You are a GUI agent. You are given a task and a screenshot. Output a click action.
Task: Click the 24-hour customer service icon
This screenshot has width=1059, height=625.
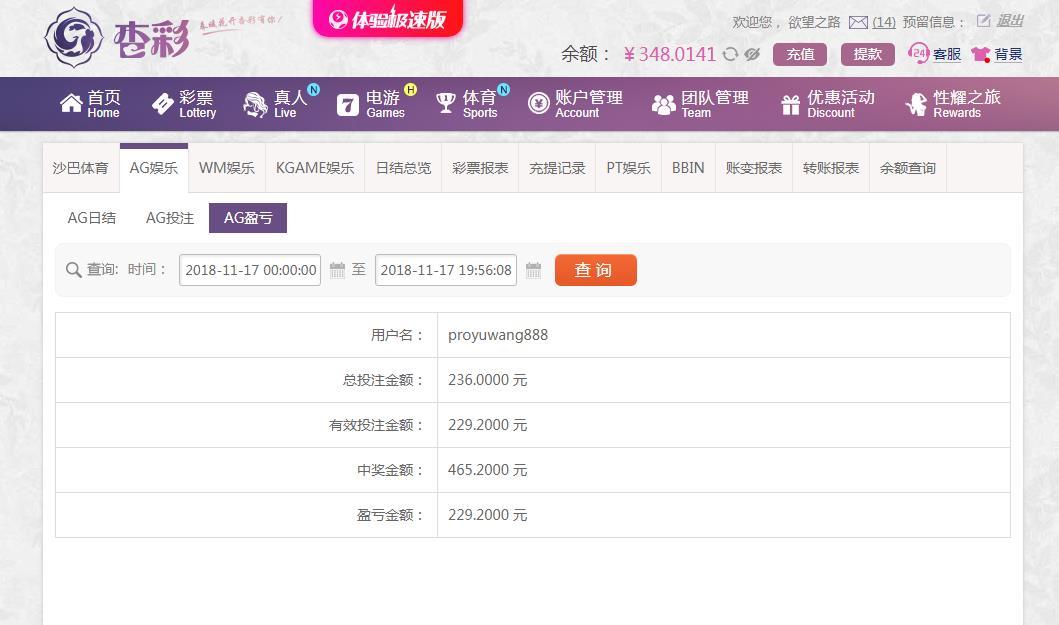(x=919, y=53)
